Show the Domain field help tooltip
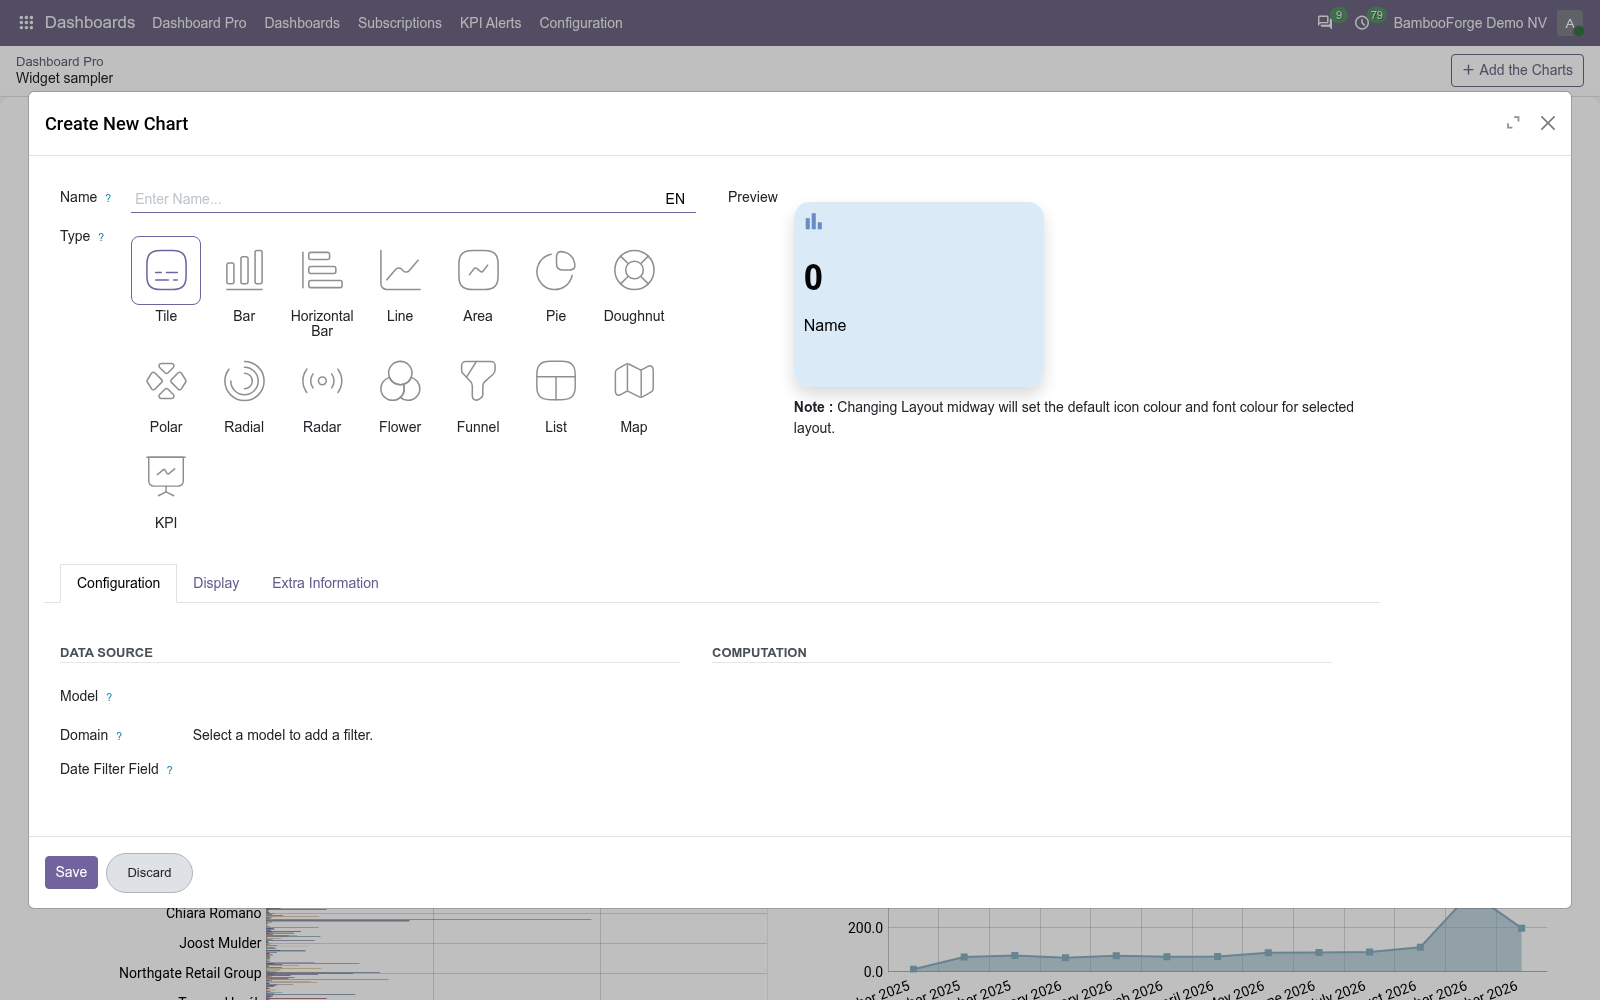Image resolution: width=1600 pixels, height=1000 pixels. (x=119, y=736)
